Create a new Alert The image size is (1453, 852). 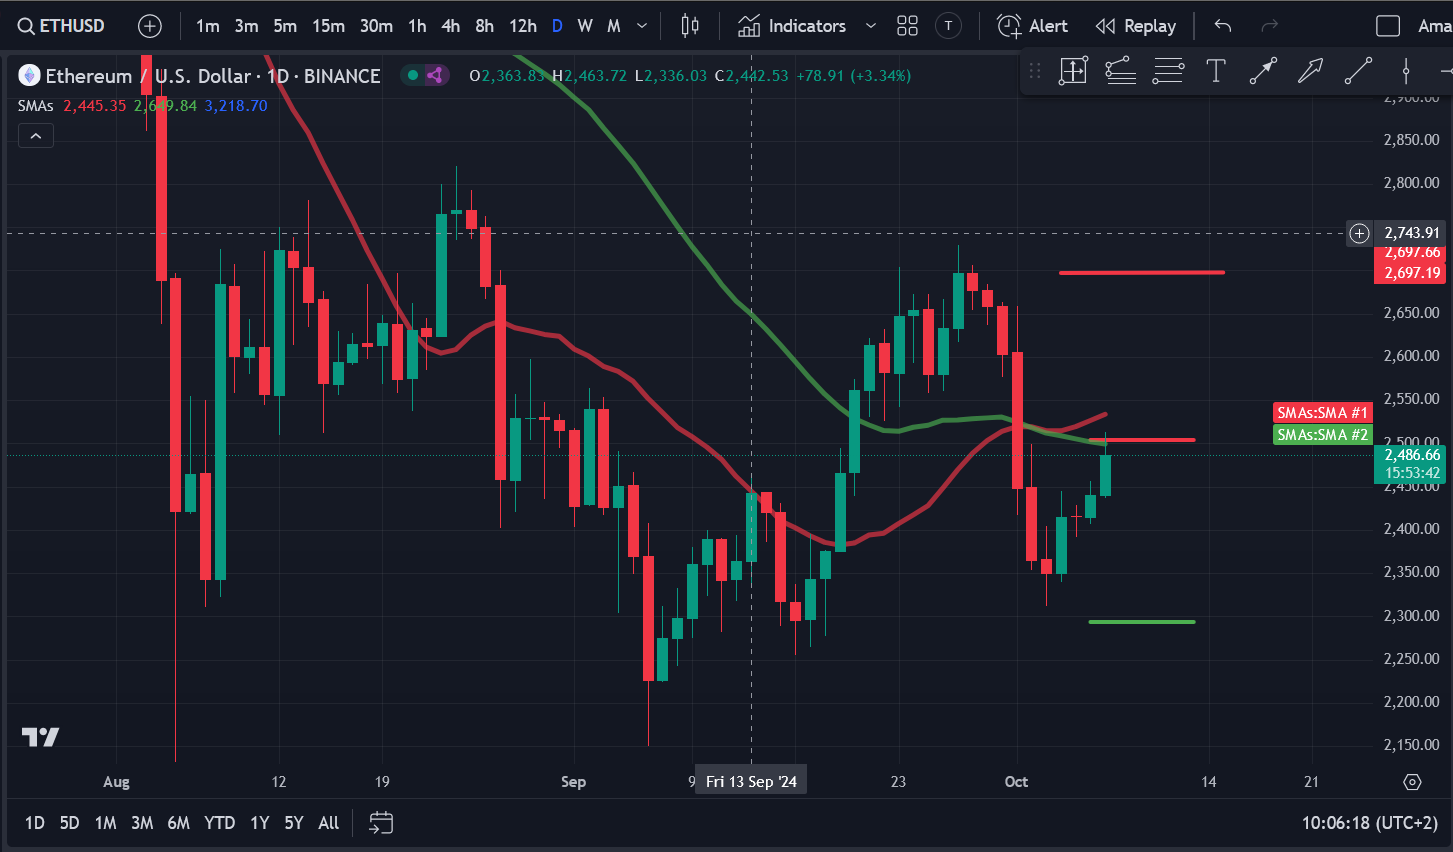click(1033, 26)
